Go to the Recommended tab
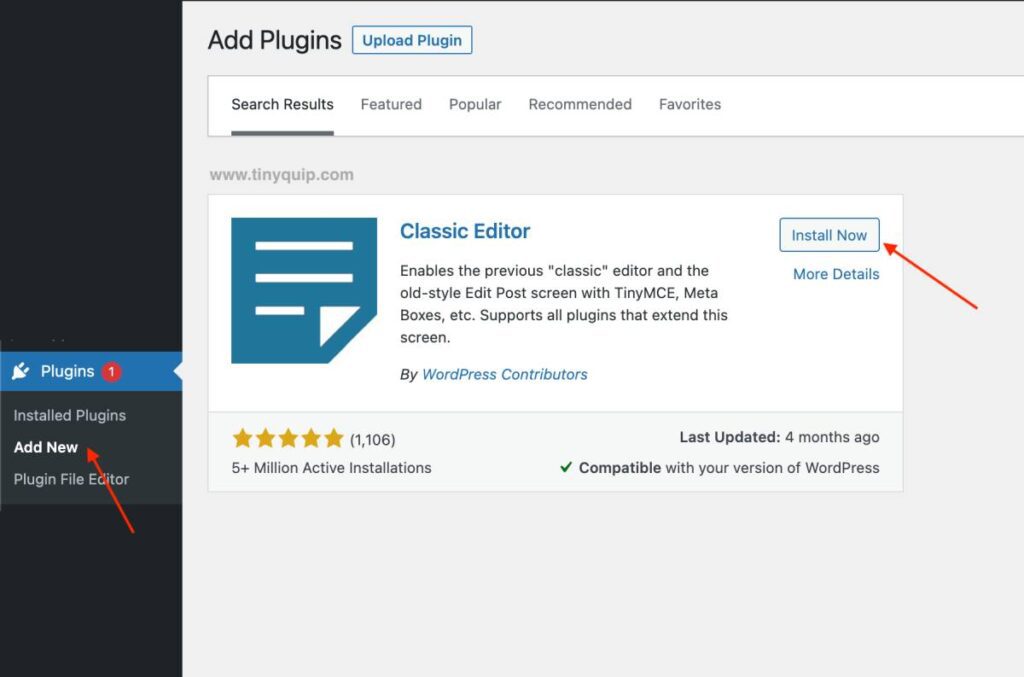1024x677 pixels. [x=580, y=104]
